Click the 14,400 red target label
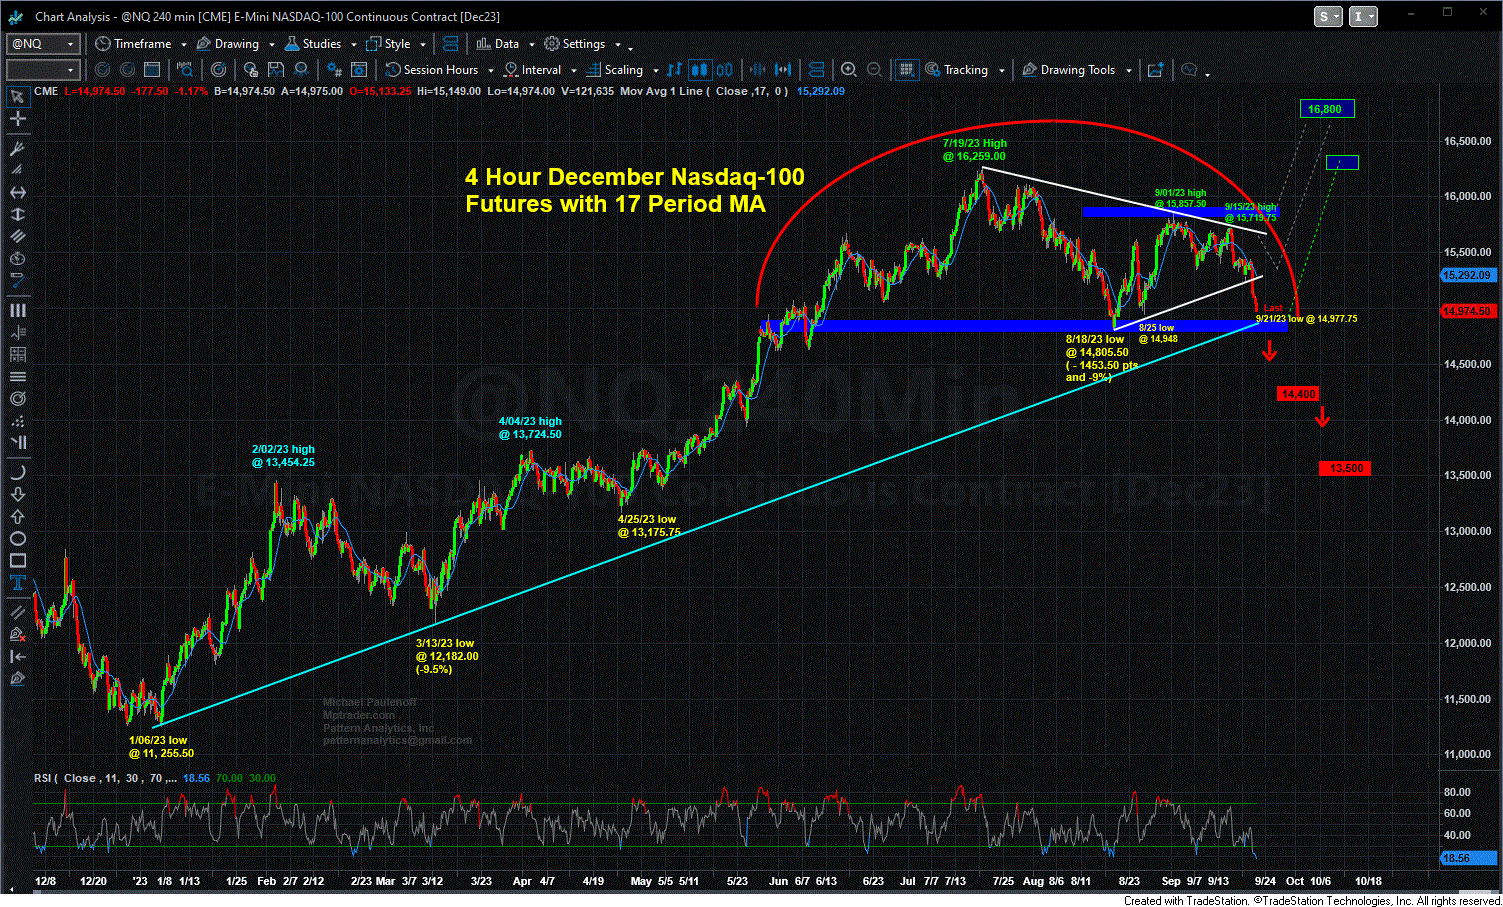This screenshot has height=907, width=1503. [1298, 394]
